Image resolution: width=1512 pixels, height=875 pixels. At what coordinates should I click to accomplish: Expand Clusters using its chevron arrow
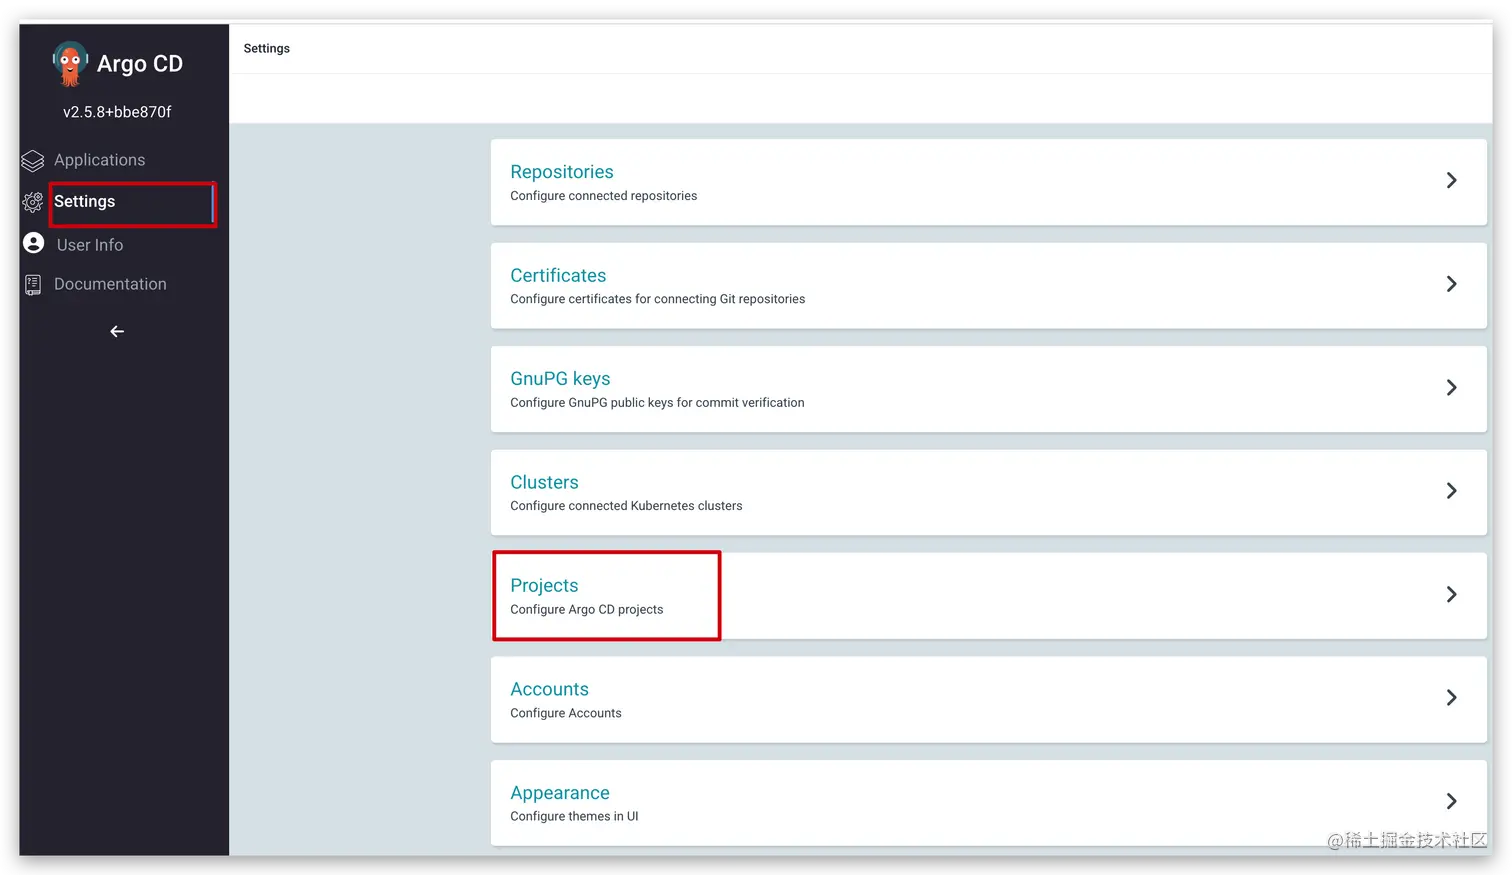pos(1451,491)
